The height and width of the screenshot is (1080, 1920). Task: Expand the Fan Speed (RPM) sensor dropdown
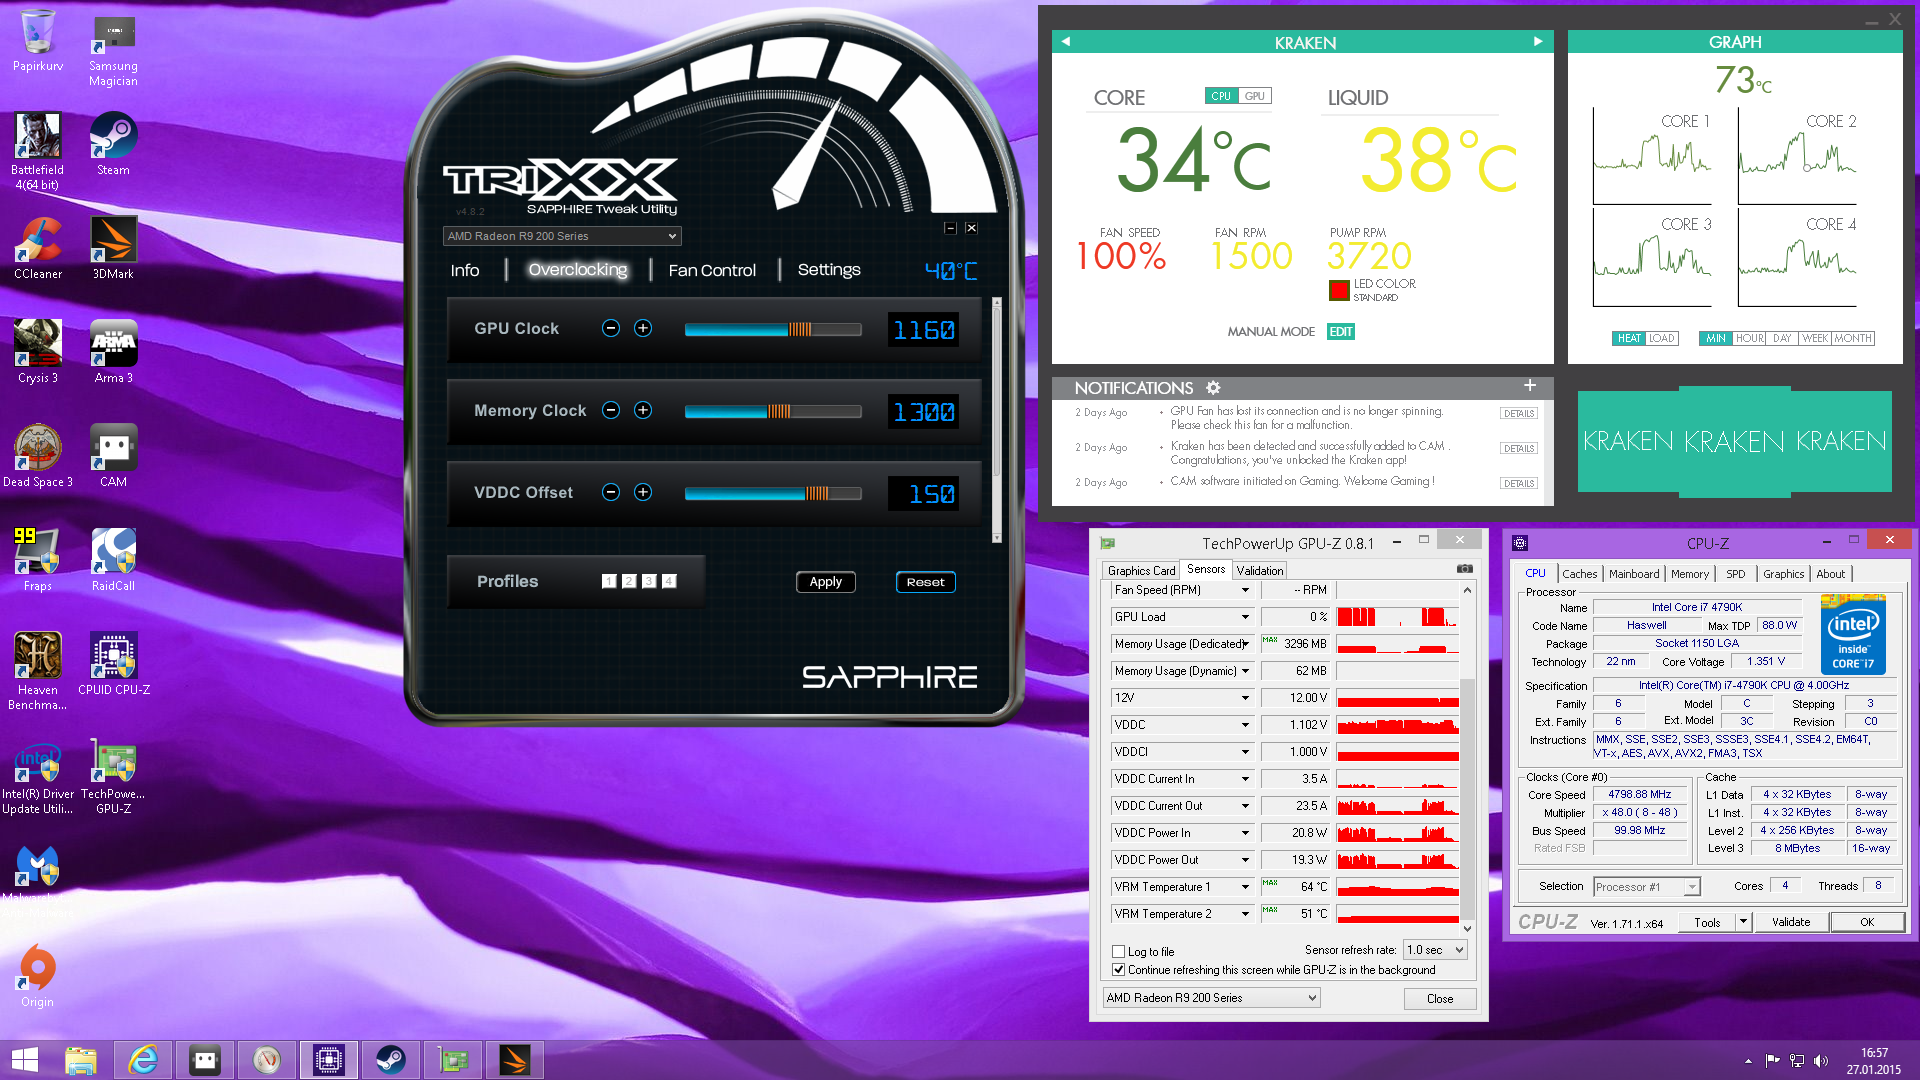pos(1245,590)
